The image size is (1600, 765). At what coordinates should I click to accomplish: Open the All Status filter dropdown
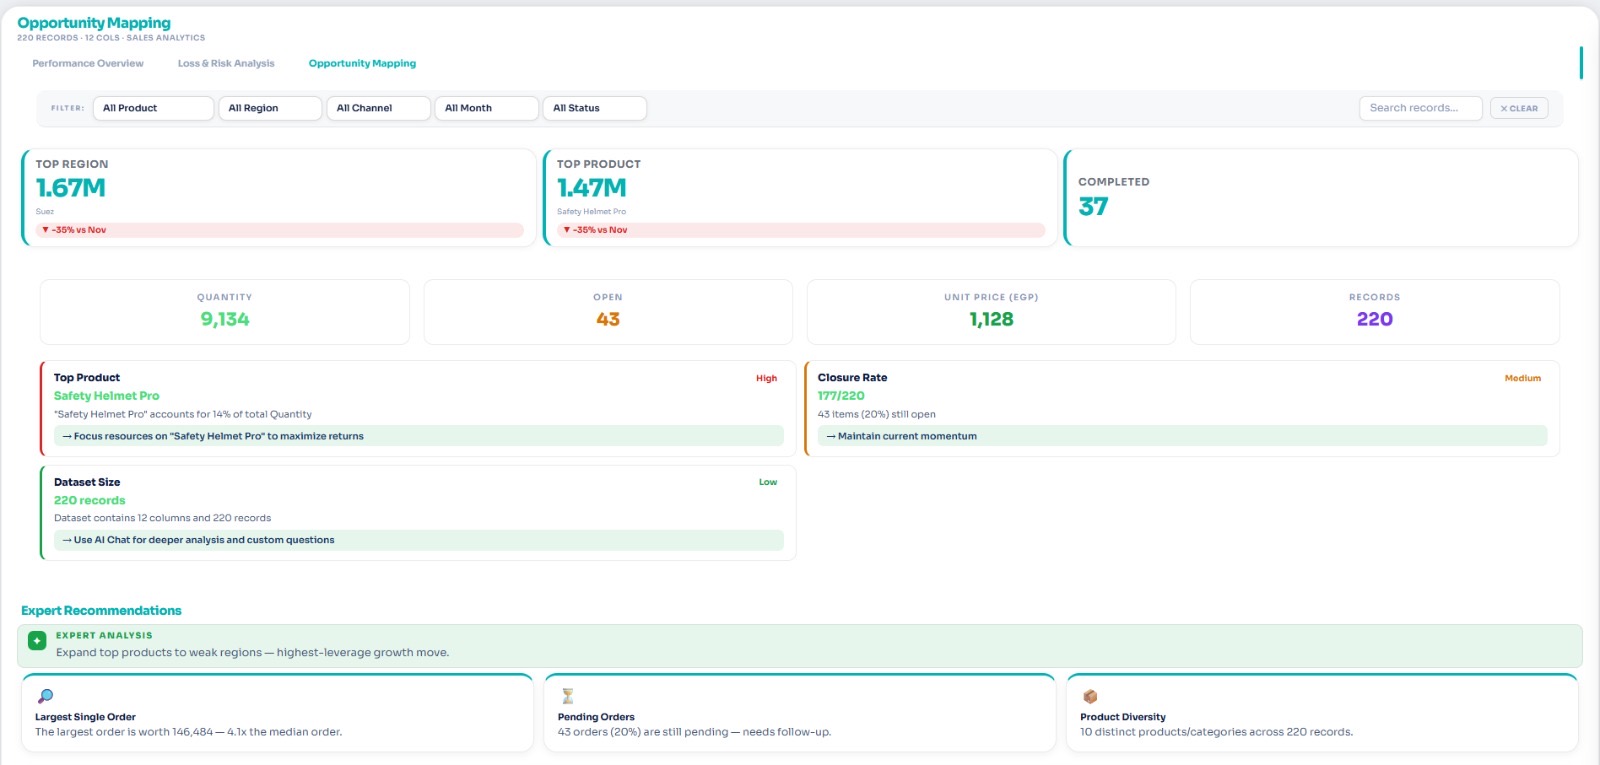[594, 108]
